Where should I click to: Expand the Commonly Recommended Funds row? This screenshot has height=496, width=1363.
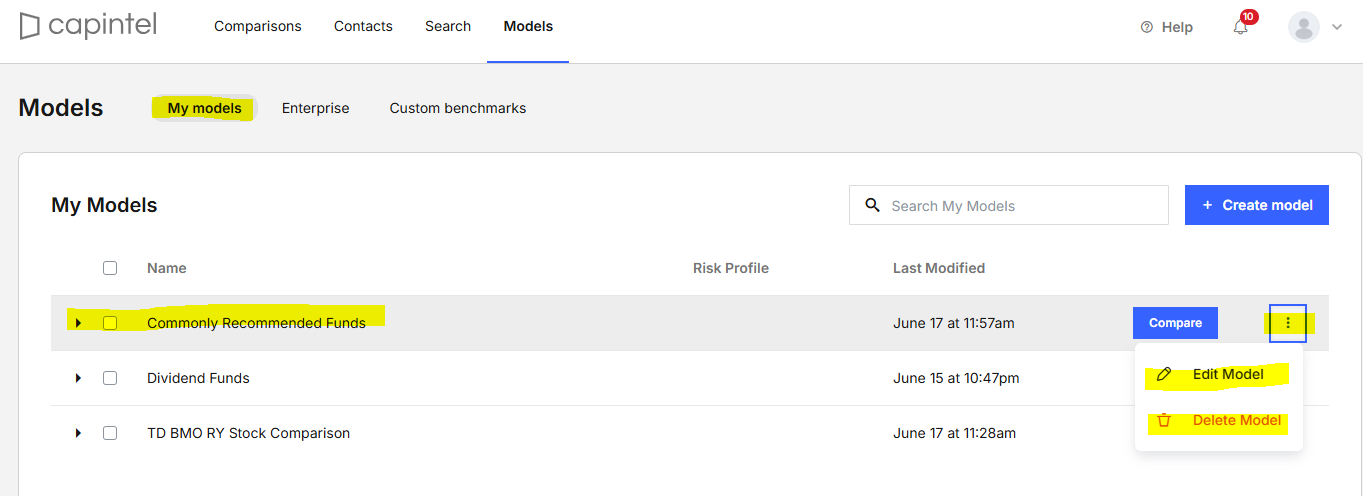coord(78,323)
